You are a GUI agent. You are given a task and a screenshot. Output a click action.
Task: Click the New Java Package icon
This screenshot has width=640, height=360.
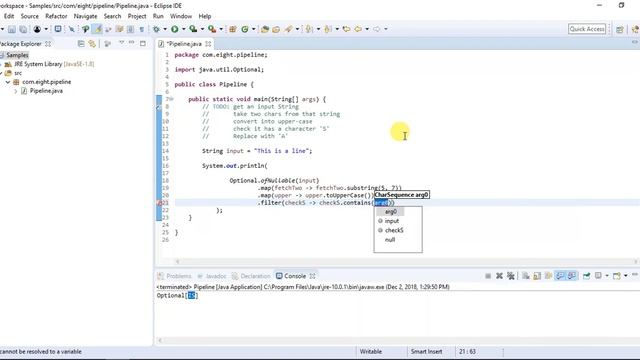coord(233,29)
